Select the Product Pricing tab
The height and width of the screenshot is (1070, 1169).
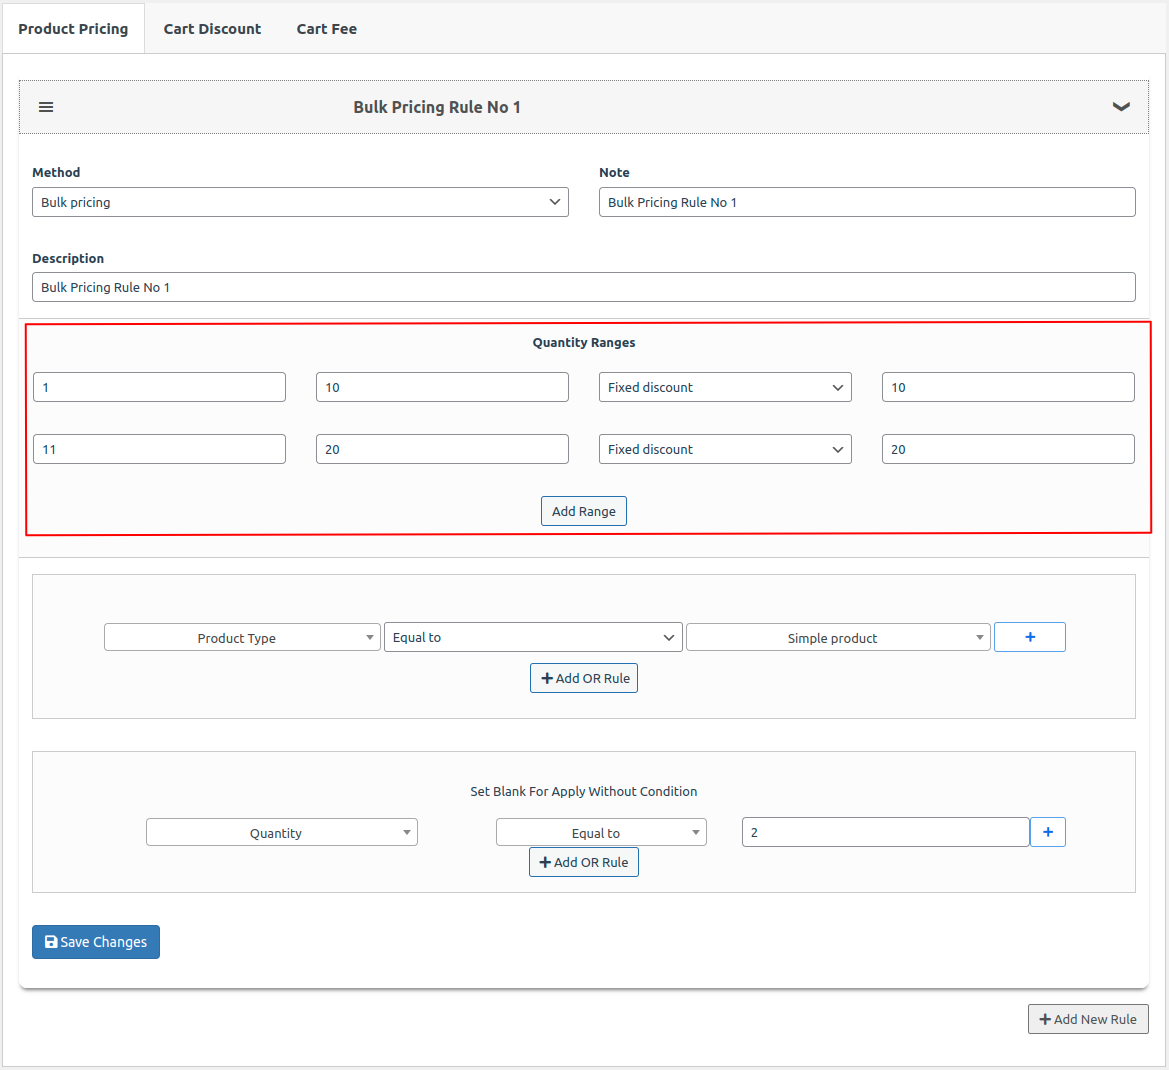pyautogui.click(x=72, y=28)
